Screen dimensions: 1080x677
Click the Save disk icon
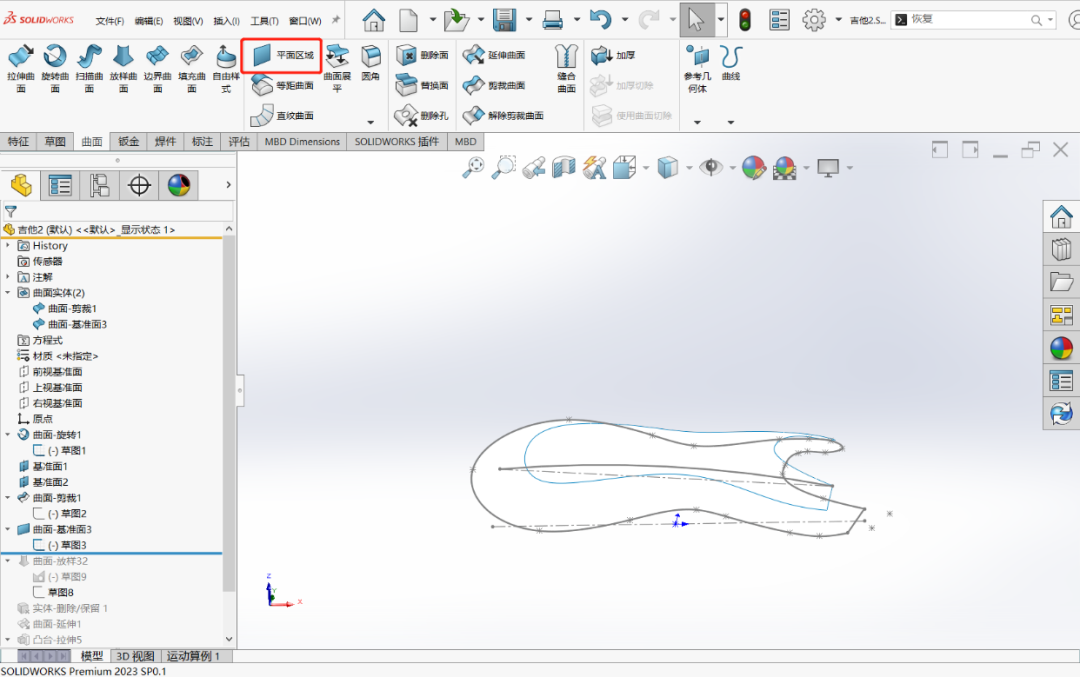tap(504, 20)
